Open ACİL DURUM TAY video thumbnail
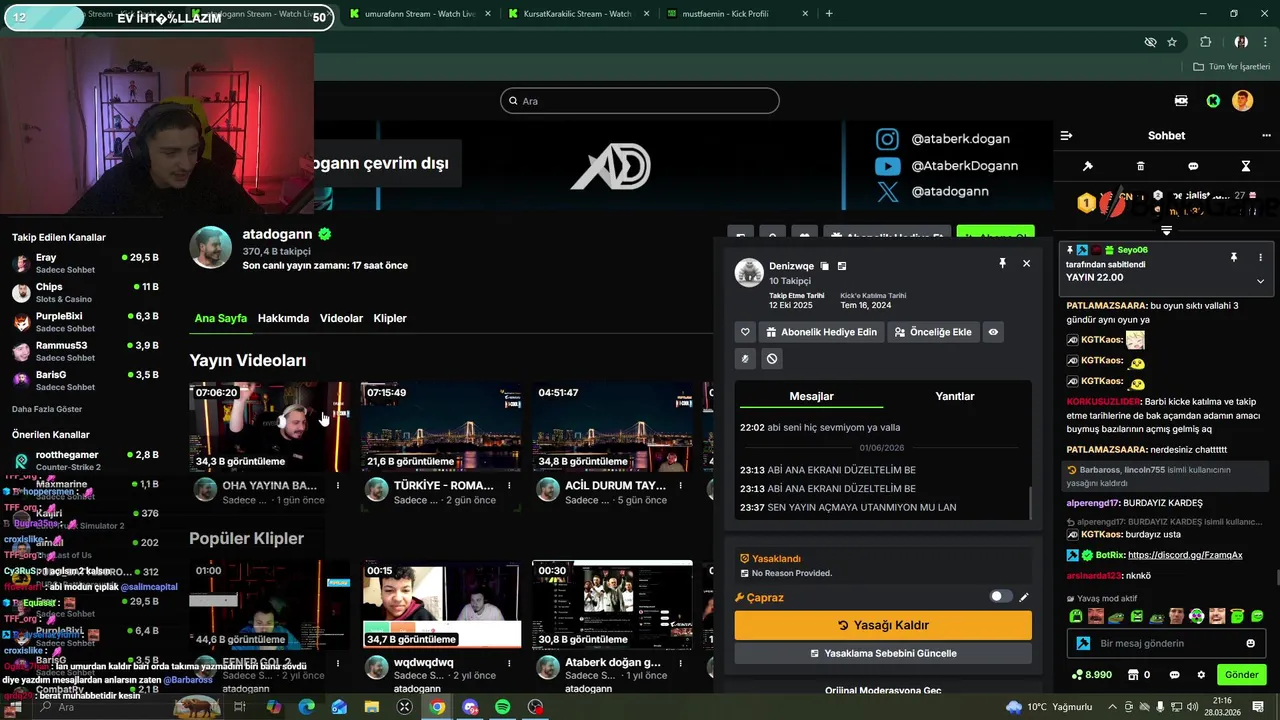The height and width of the screenshot is (720, 1280). pos(612,427)
